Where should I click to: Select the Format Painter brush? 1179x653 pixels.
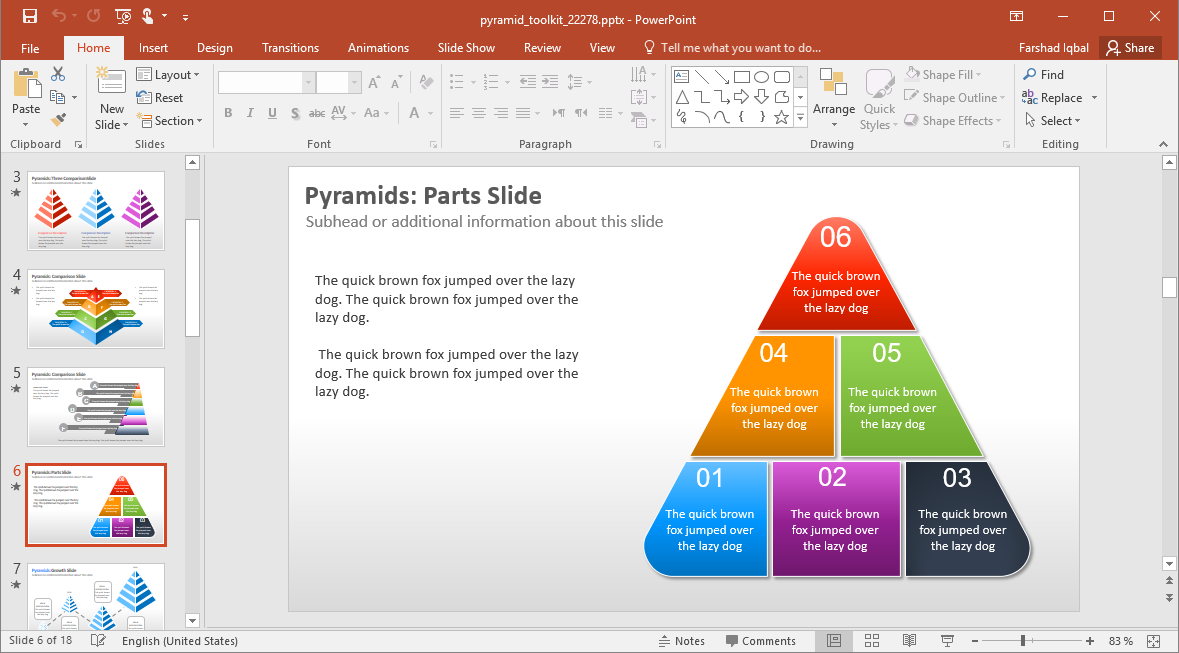pyautogui.click(x=58, y=120)
